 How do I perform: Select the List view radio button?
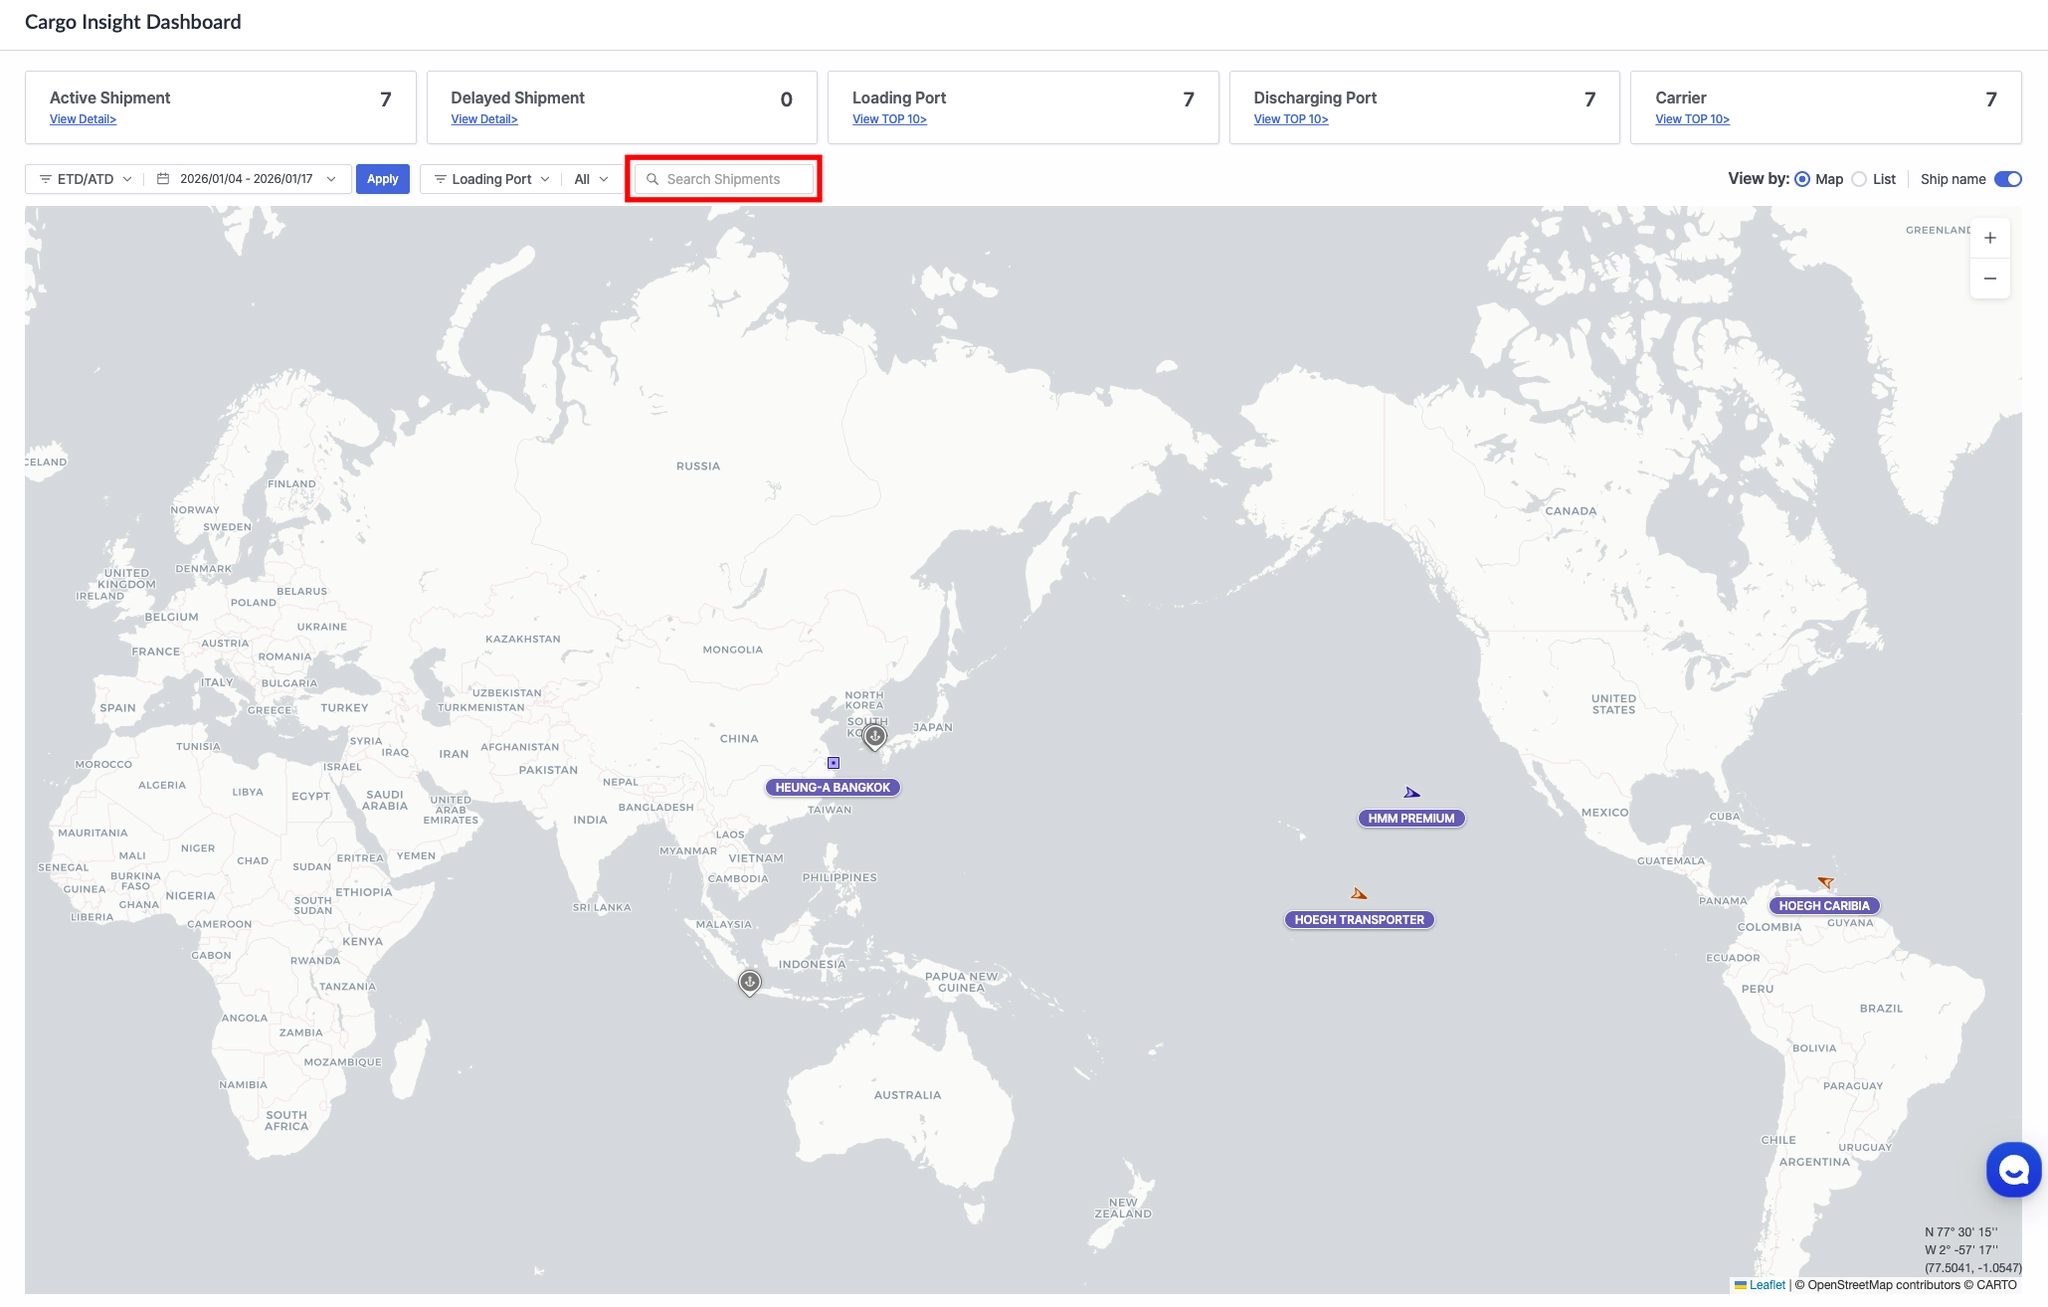1859,179
